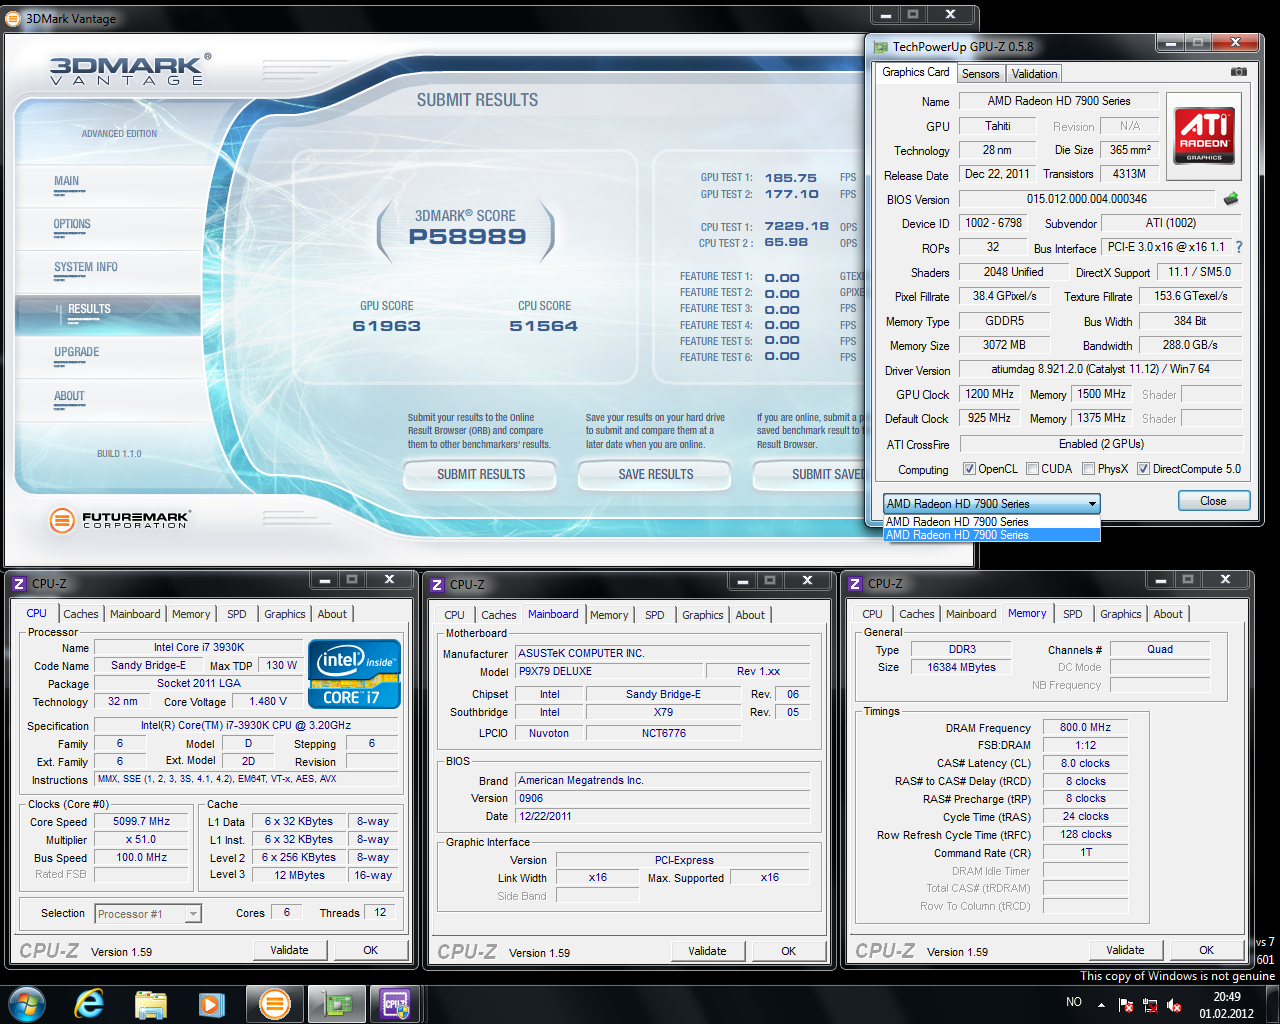Open the Windows Start orb
The width and height of the screenshot is (1280, 1024).
point(27,1003)
